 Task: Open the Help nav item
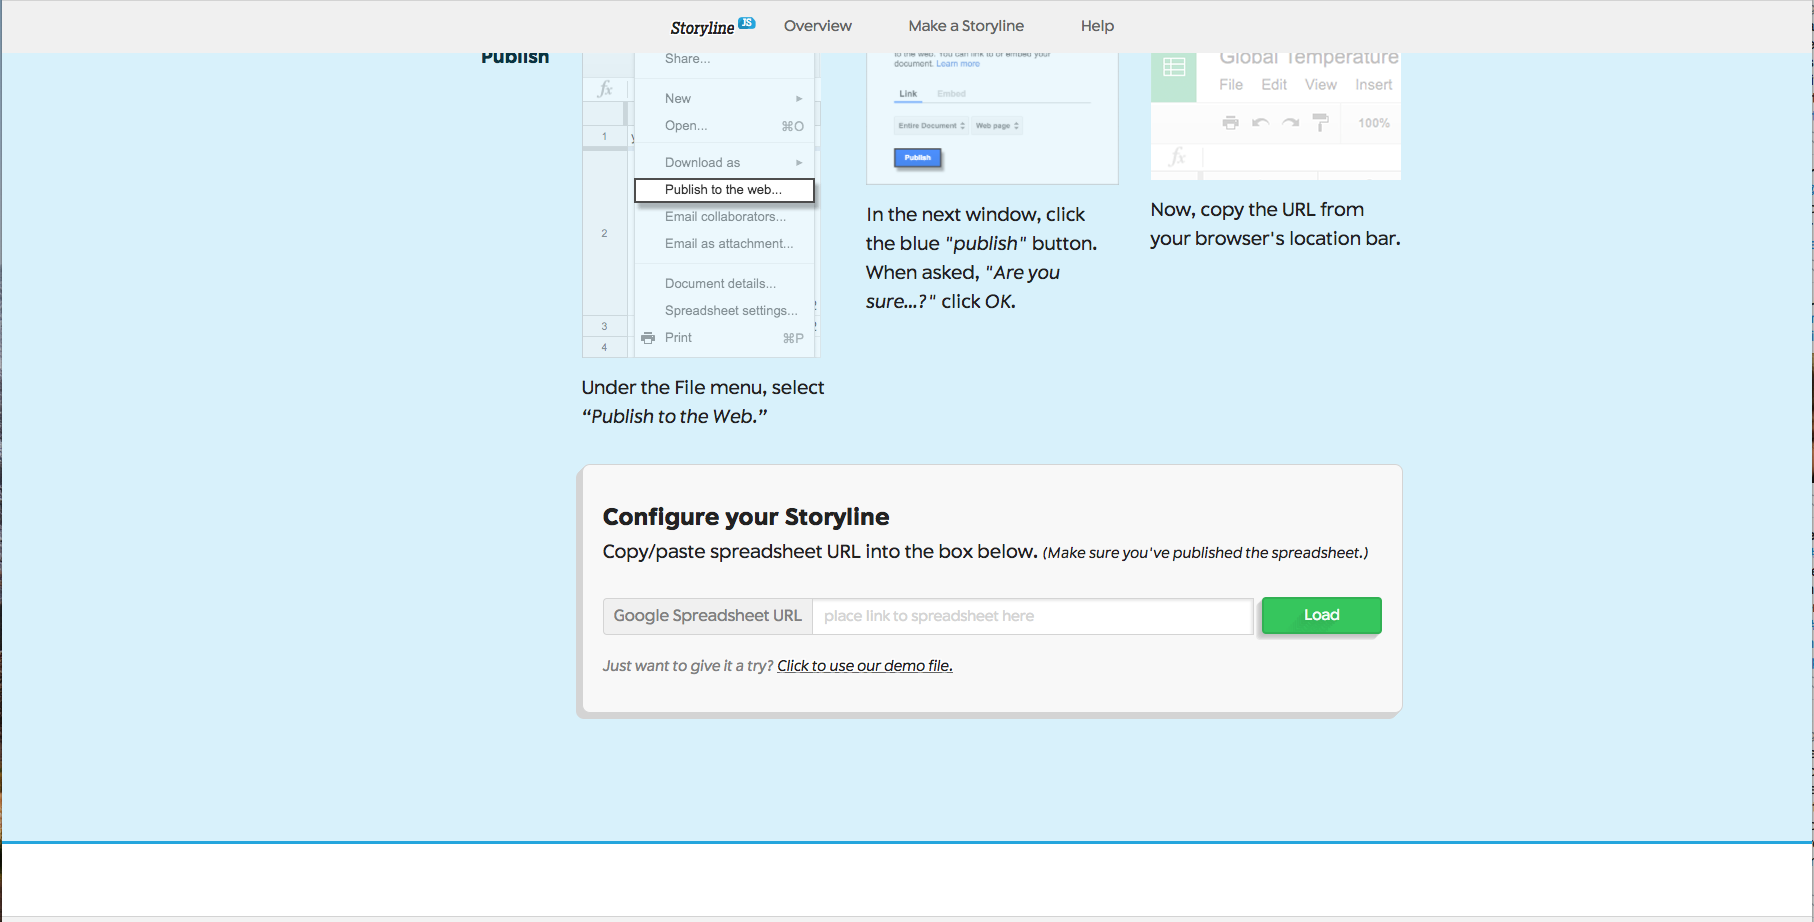1097,26
